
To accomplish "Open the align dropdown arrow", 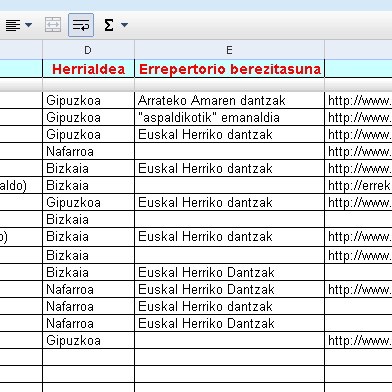I will pos(29,25).
